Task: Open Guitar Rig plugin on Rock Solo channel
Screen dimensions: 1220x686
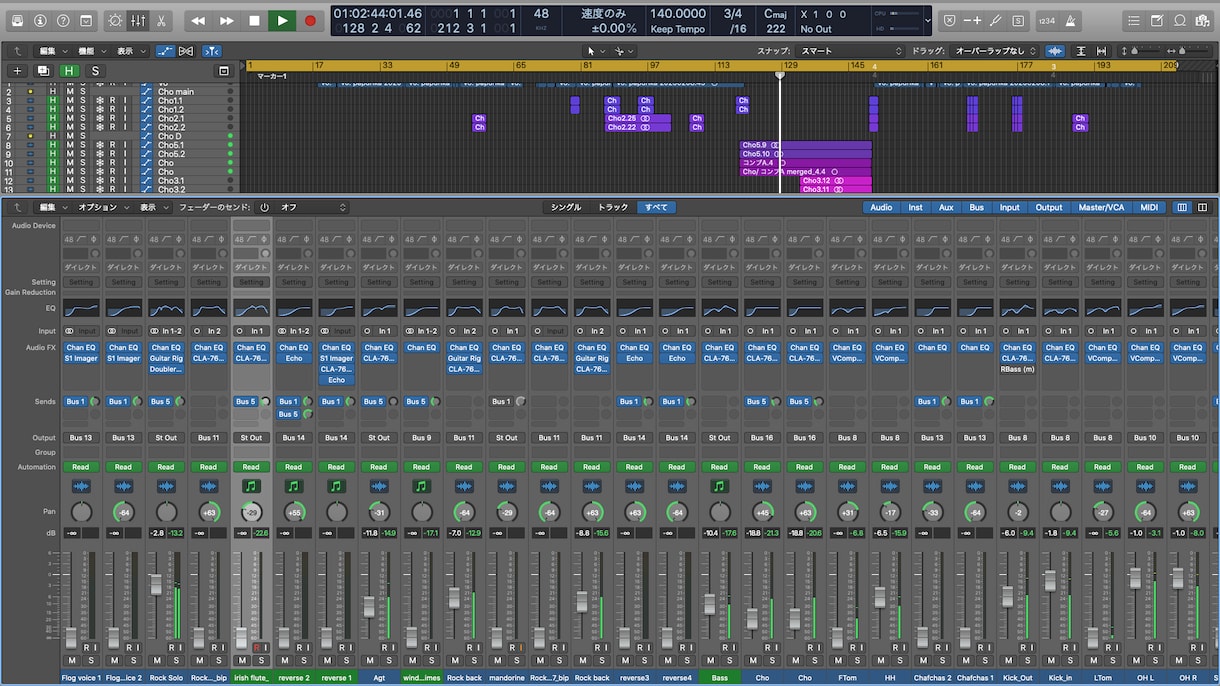Action: (x=166, y=358)
